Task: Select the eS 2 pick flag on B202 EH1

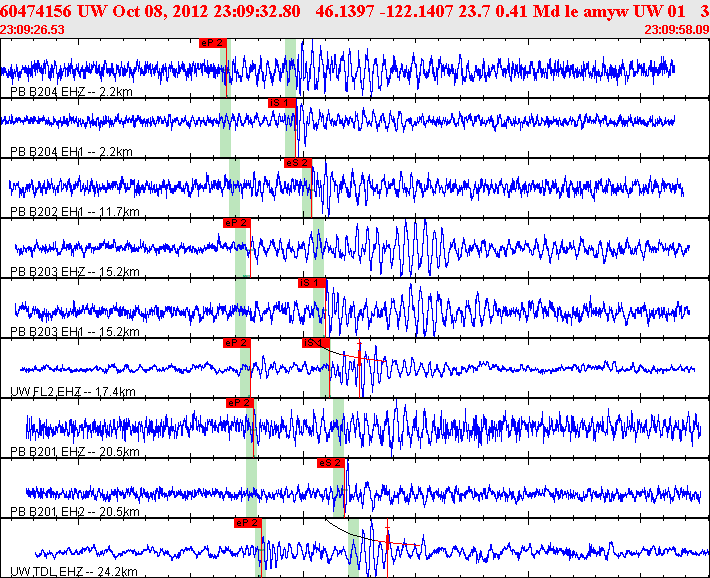Action: (298, 163)
